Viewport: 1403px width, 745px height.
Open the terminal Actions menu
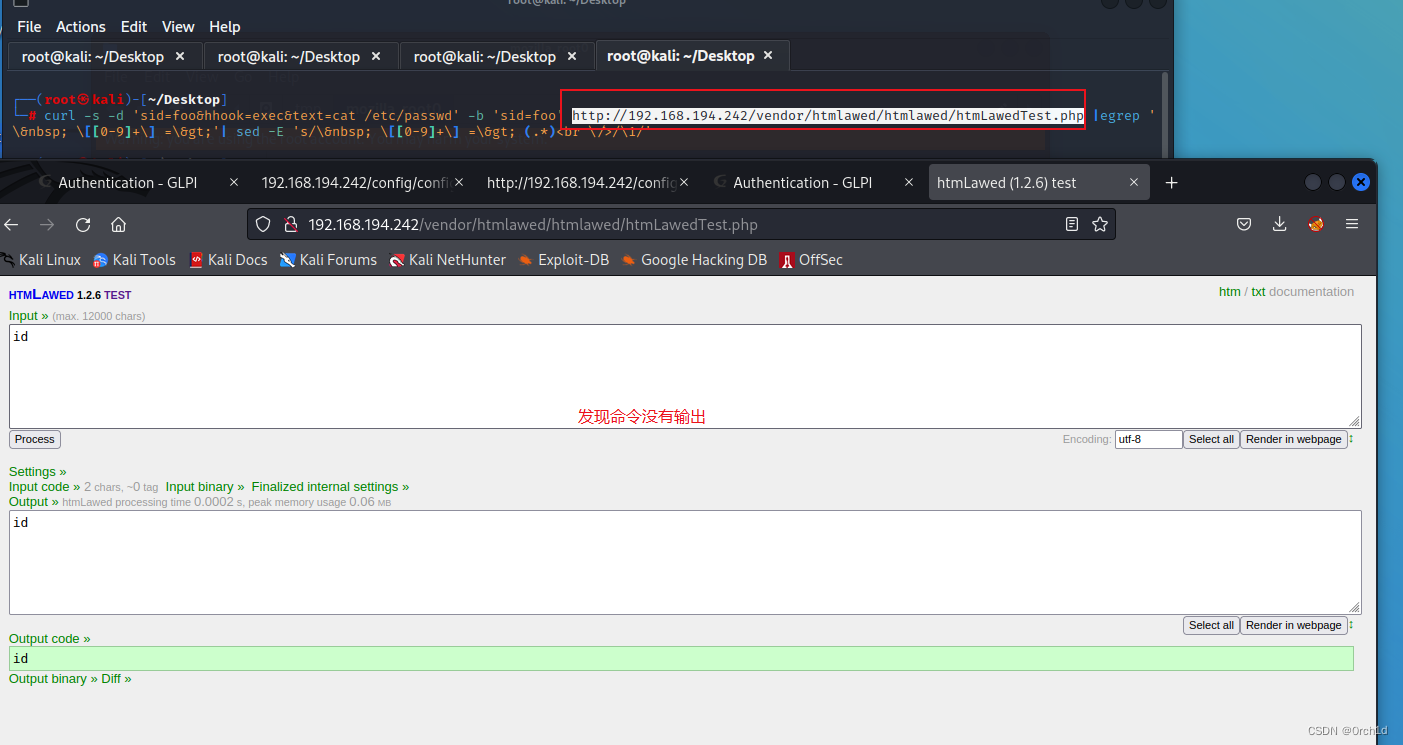[x=81, y=27]
